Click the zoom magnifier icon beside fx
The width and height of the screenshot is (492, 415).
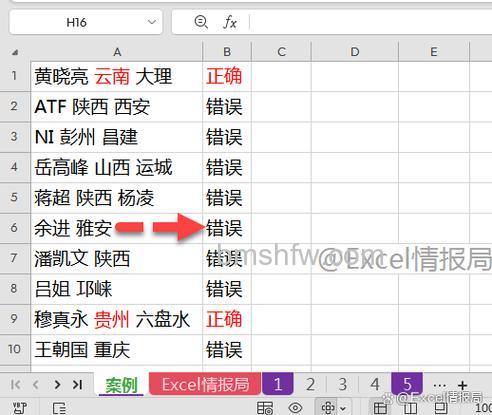tap(201, 22)
